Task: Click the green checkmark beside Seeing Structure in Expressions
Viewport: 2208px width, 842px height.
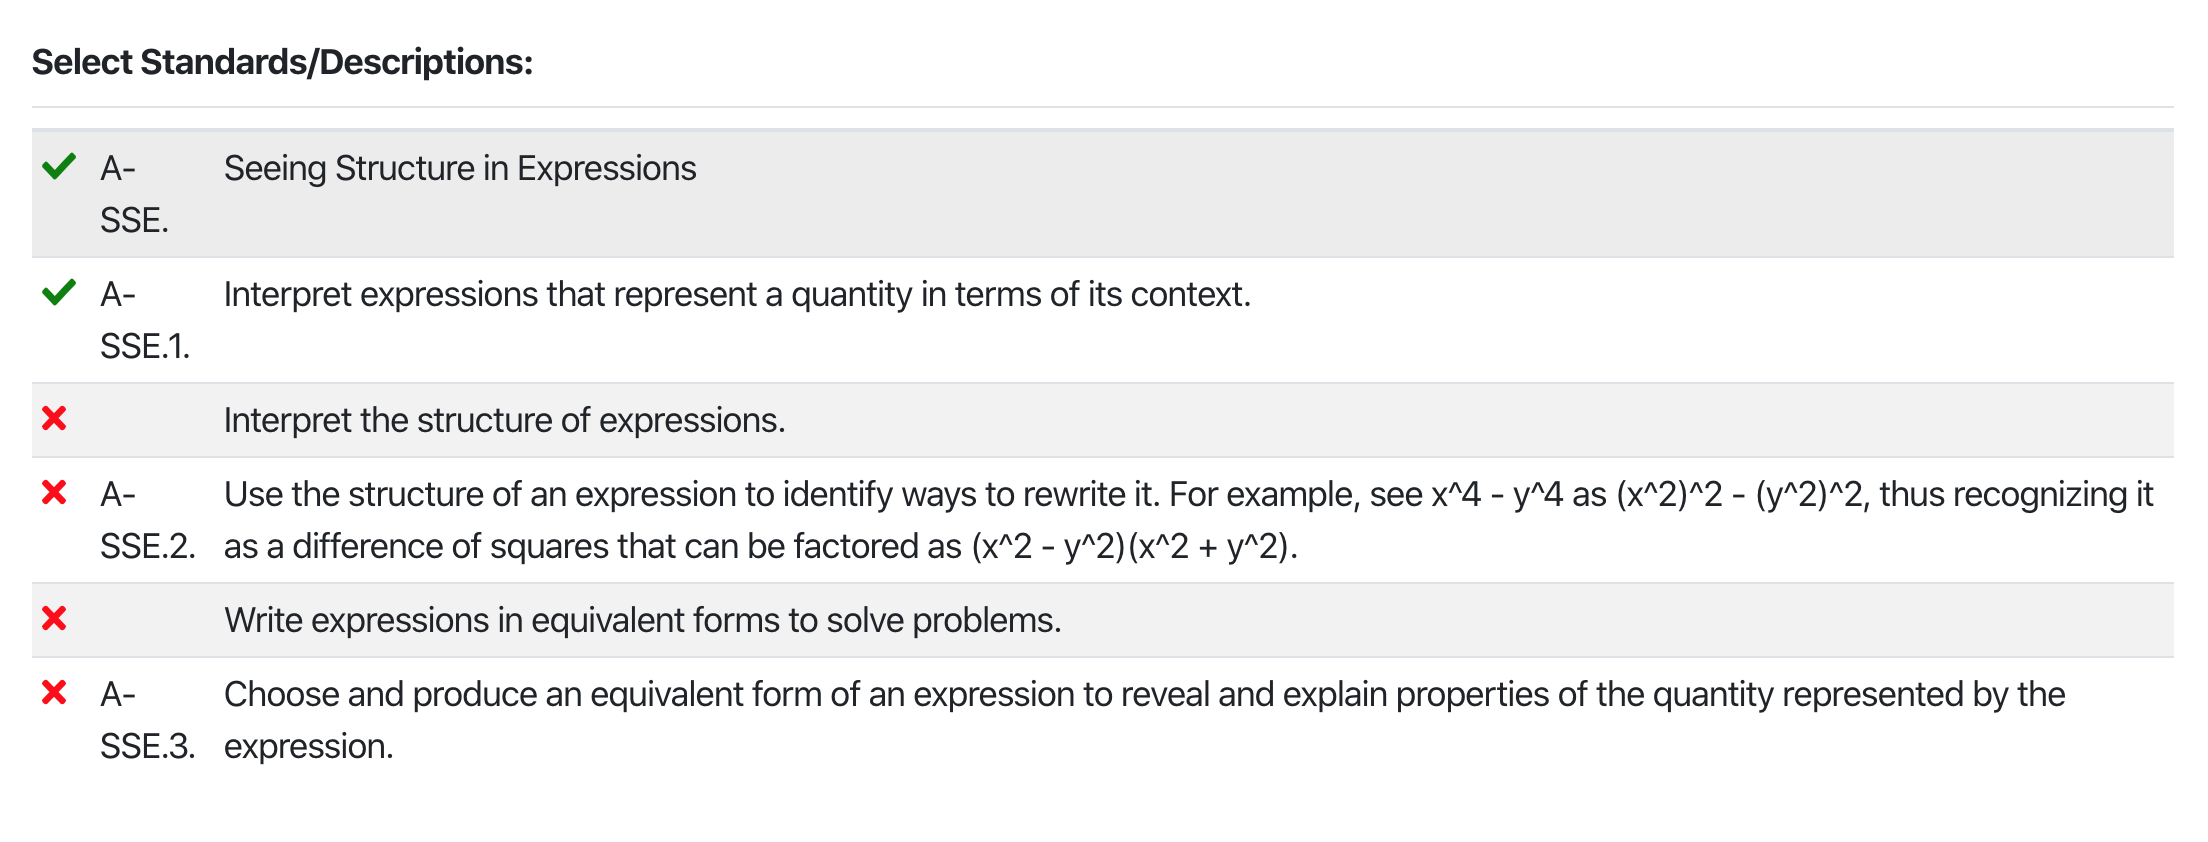Action: tap(59, 166)
